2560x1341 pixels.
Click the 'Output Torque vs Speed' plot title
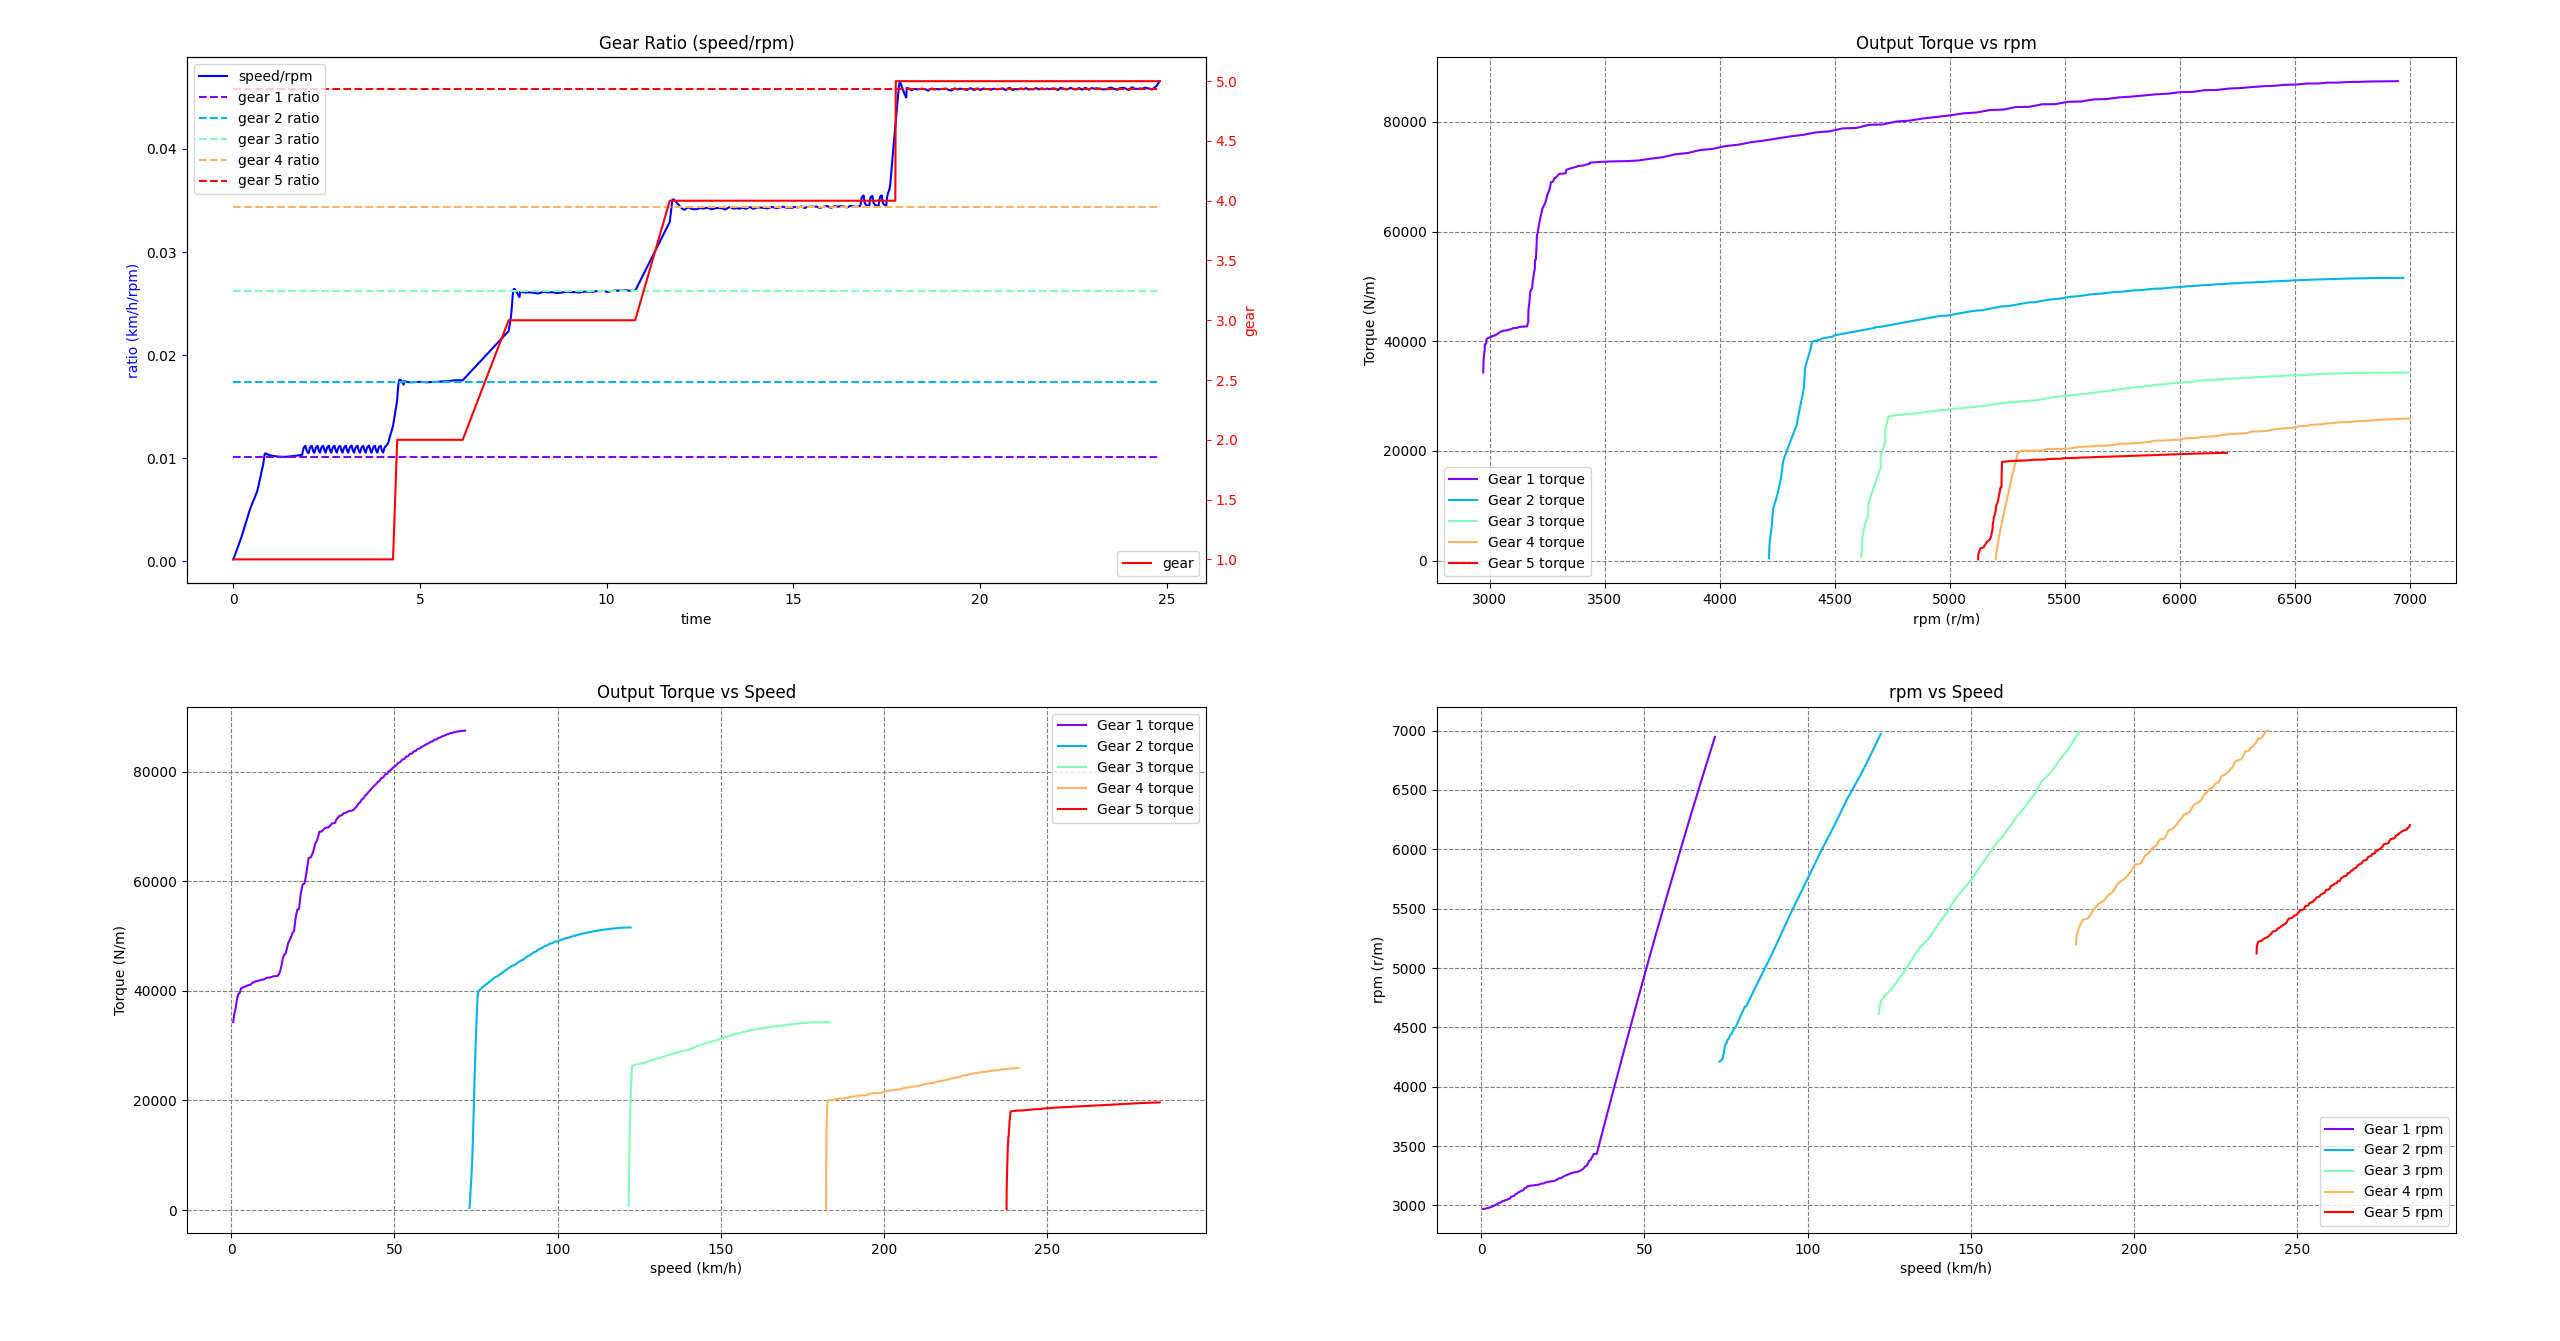point(696,692)
